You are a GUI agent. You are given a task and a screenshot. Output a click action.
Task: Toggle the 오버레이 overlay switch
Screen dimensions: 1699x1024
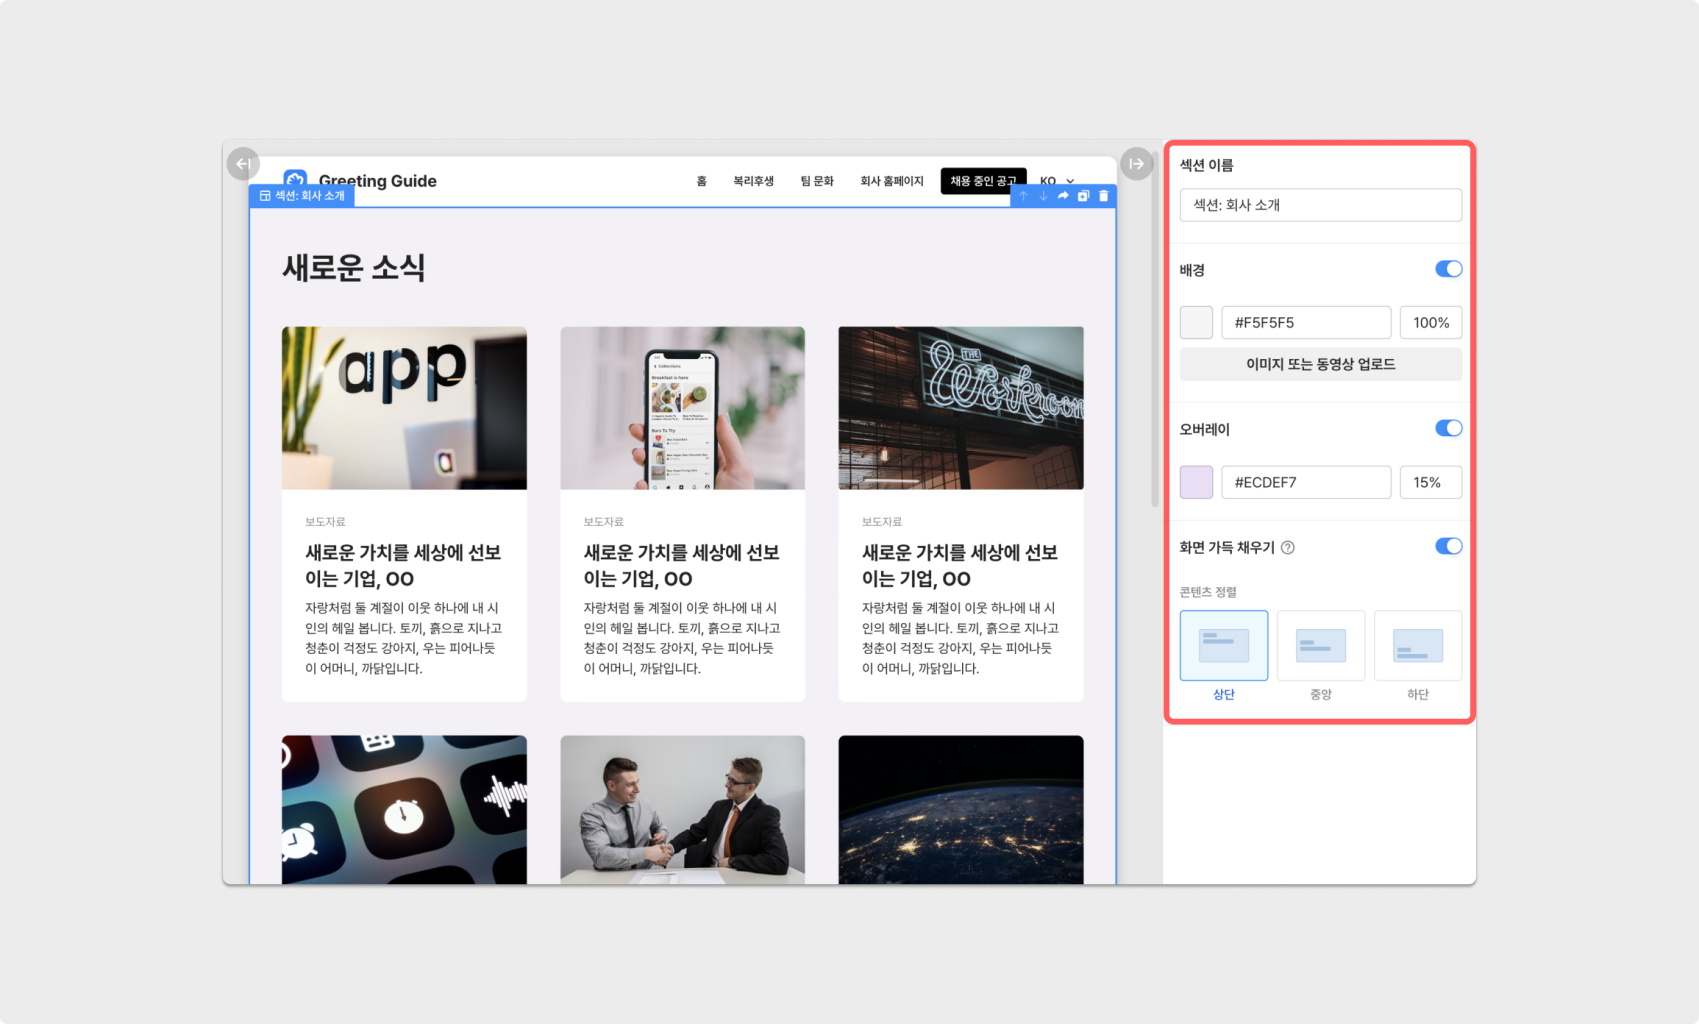click(x=1448, y=428)
